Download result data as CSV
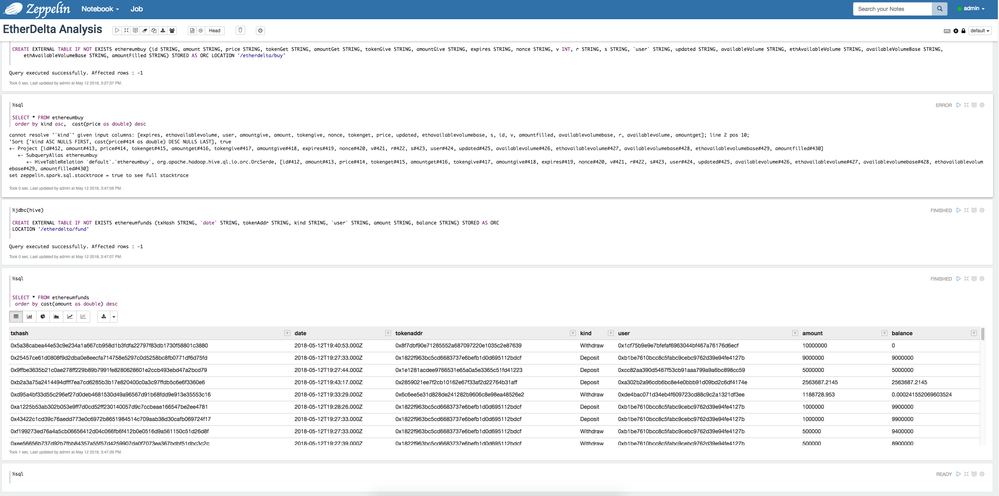 pyautogui.click(x=102, y=316)
